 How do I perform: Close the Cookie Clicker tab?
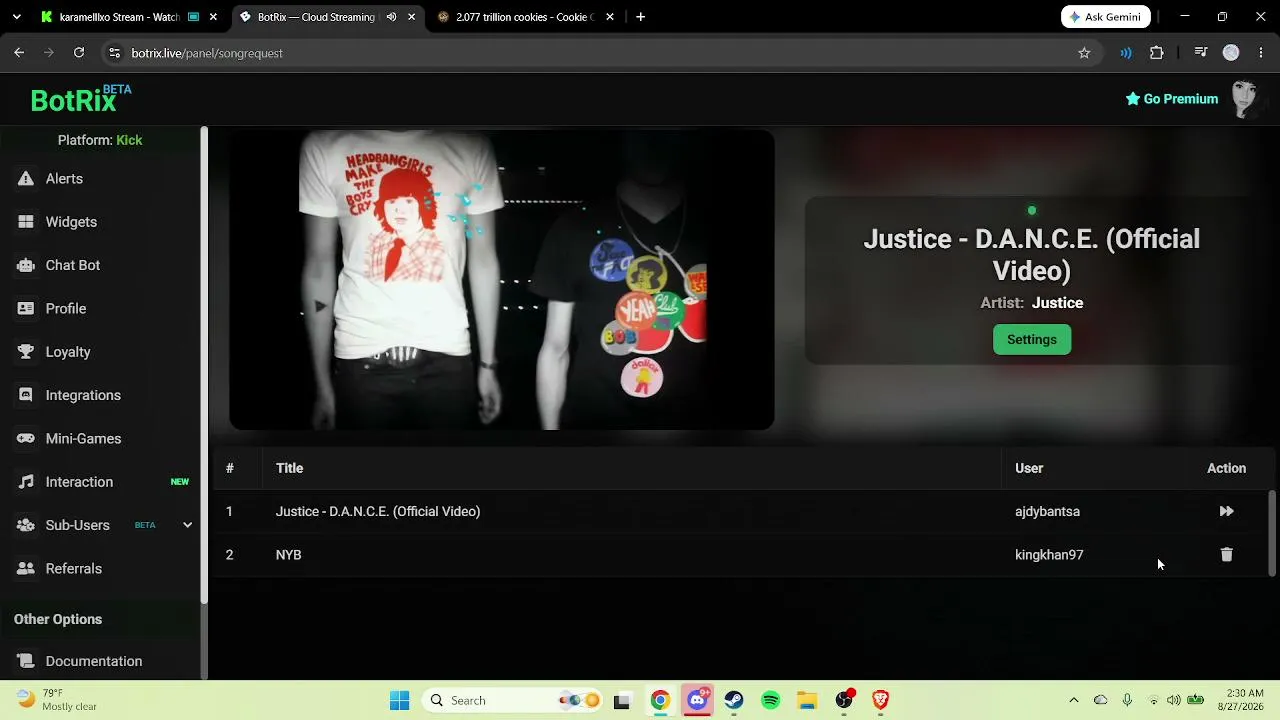609,17
